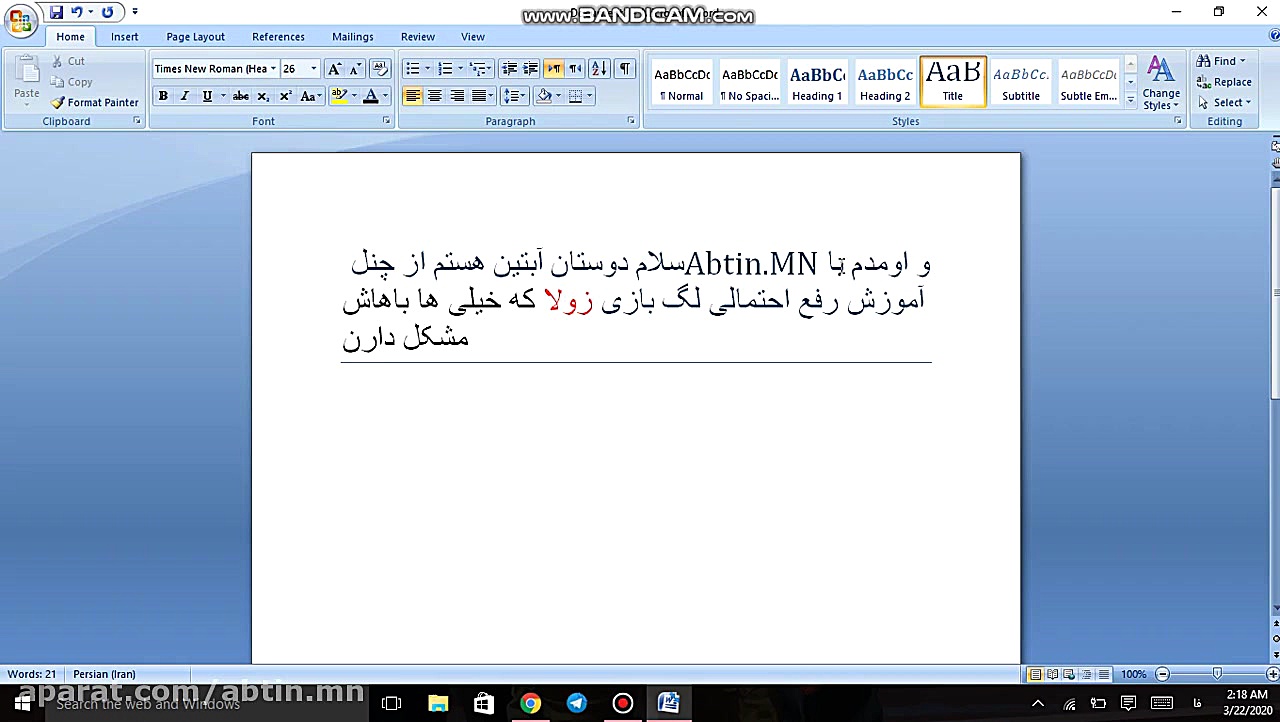Expand the Change Styles menu
The height and width of the screenshot is (722, 1280).
coord(1161,88)
